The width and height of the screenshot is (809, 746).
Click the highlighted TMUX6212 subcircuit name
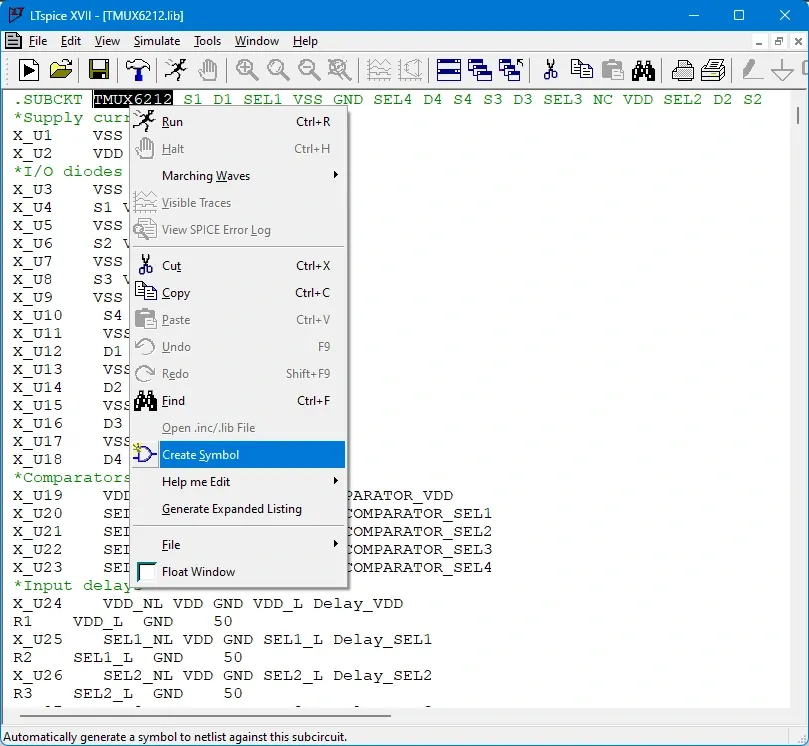133,99
